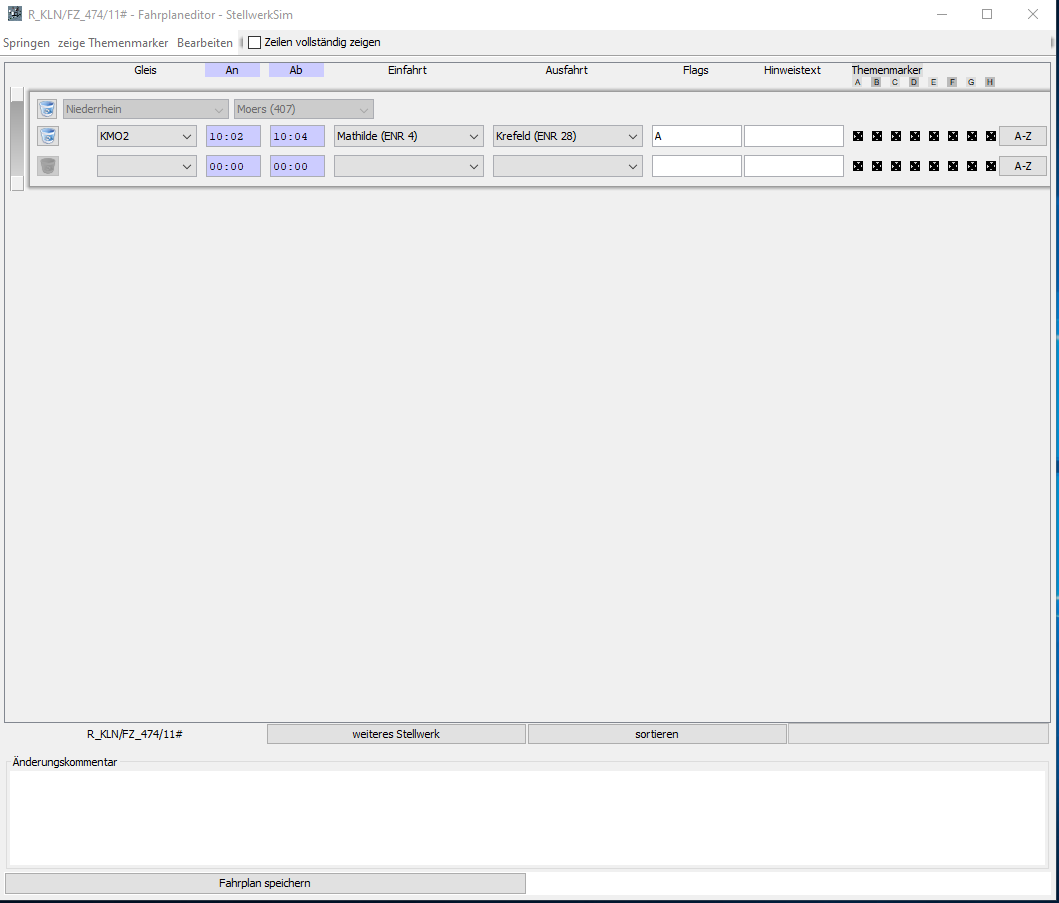The height and width of the screenshot is (903, 1059).
Task: Click the 'Fahrplan speichern' button
Action: pos(265,883)
